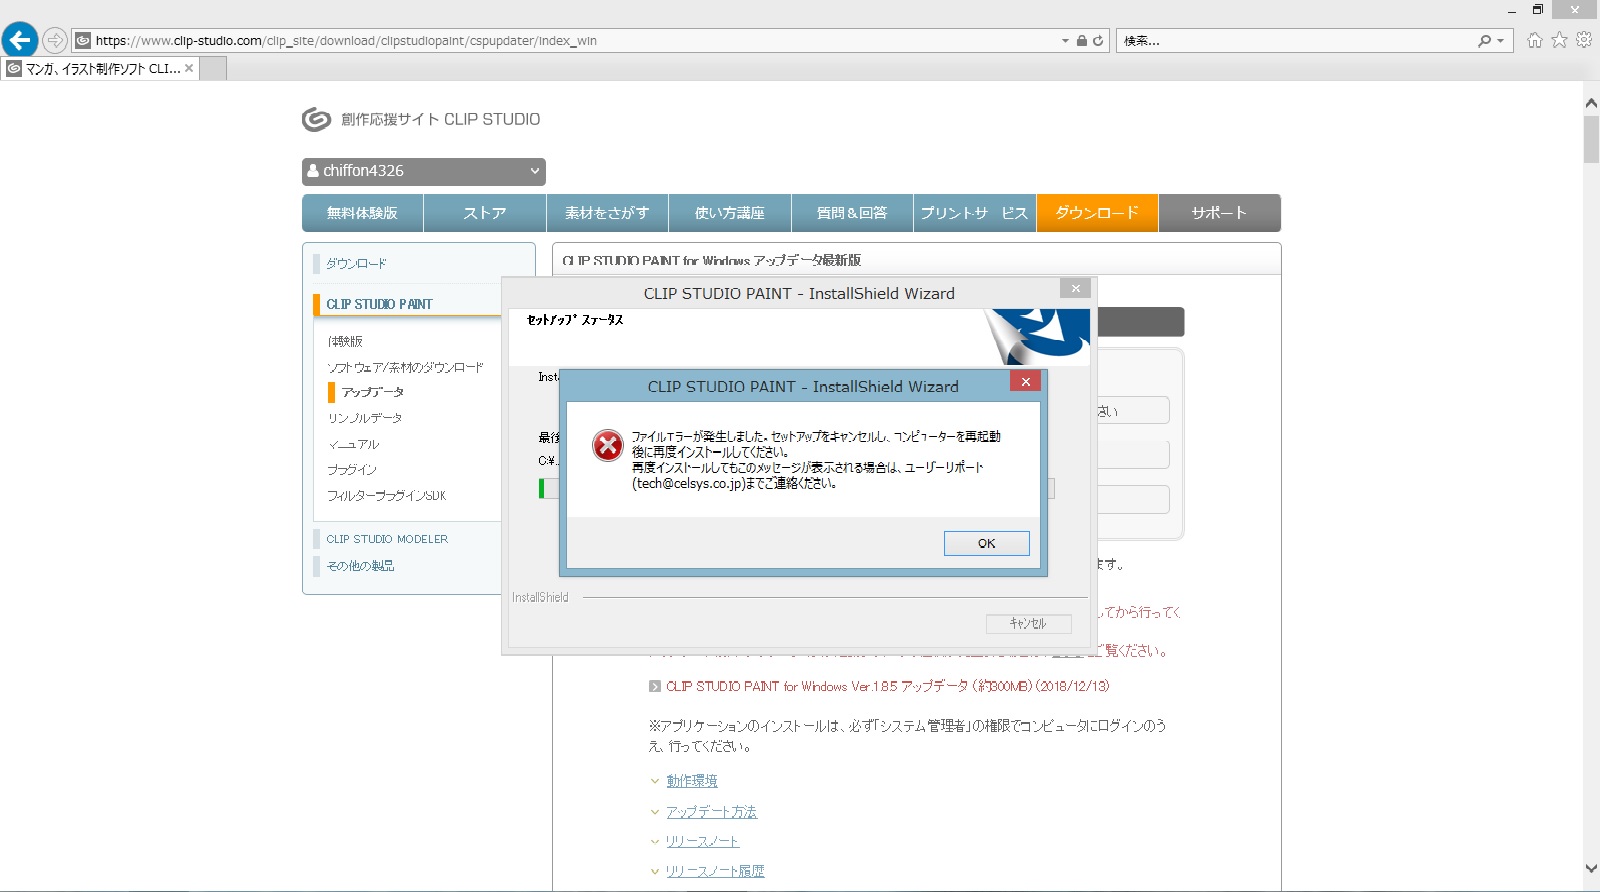The width and height of the screenshot is (1600, 892).
Task: Click the arrow icon beside the Ver.1.8.5 updater link
Action: pos(655,687)
